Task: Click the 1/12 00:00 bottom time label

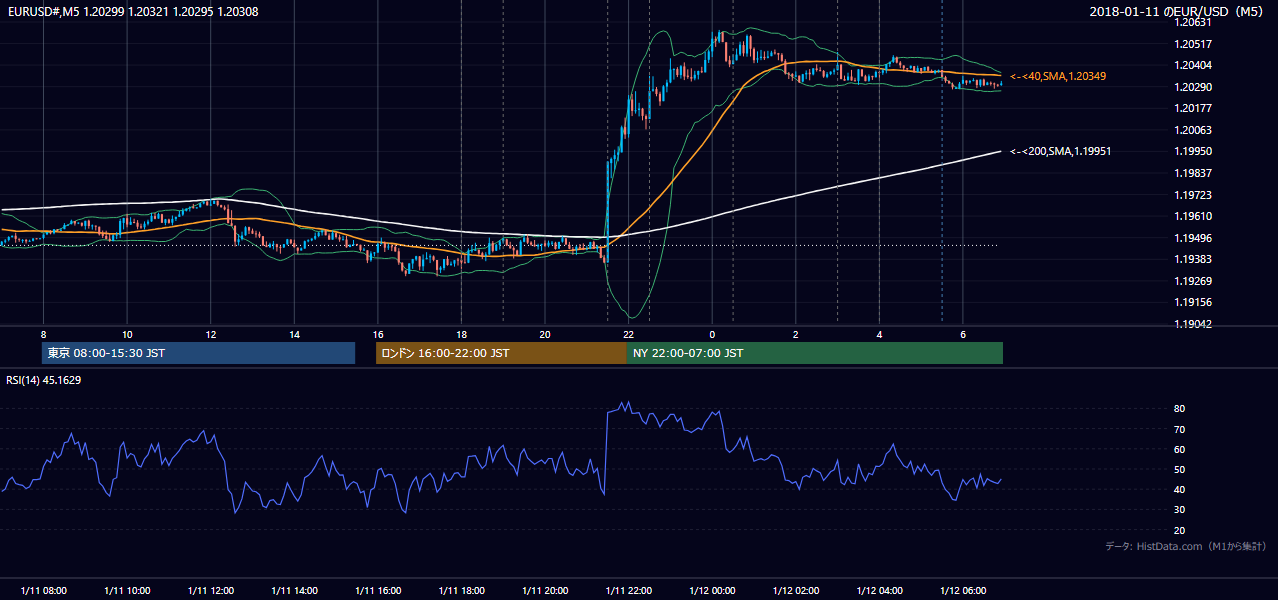Action: (712, 591)
